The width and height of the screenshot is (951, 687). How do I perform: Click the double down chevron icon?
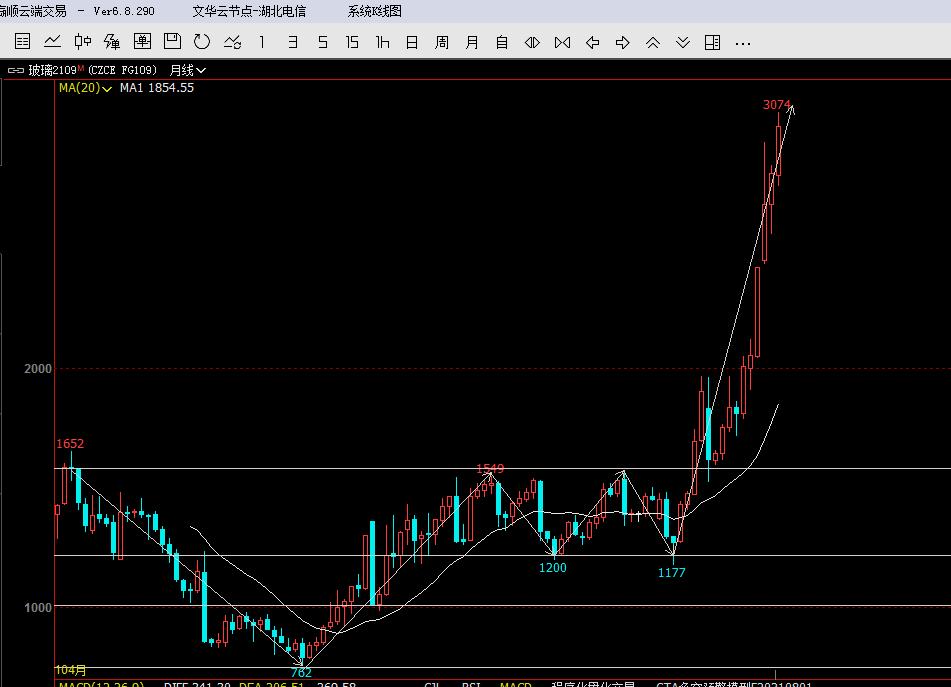pyautogui.click(x=683, y=42)
